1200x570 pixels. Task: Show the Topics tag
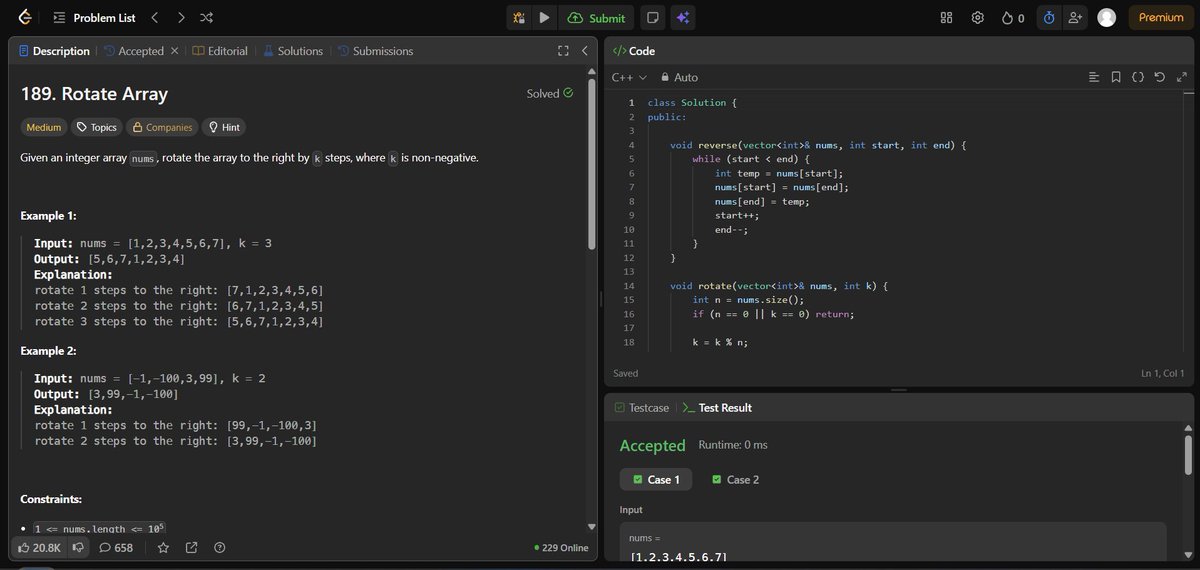point(96,127)
